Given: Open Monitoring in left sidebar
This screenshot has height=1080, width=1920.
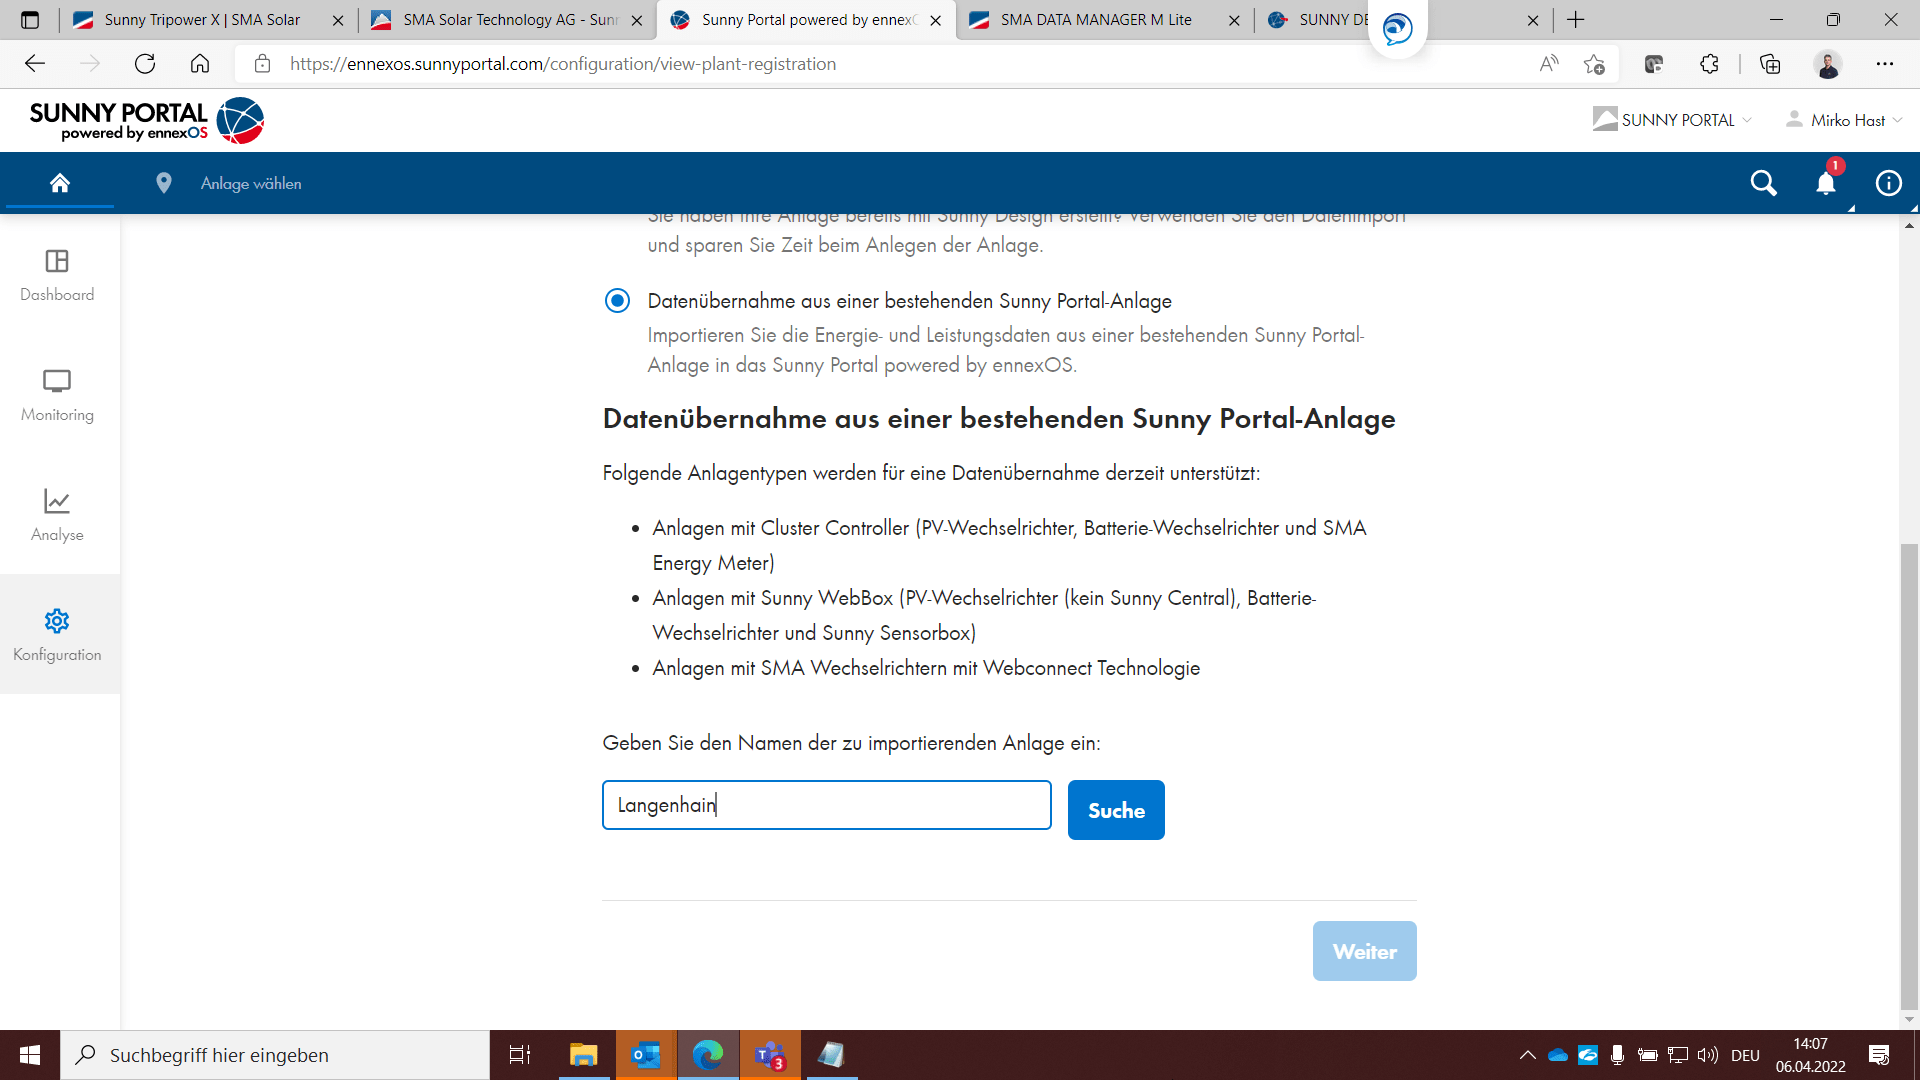Looking at the screenshot, I should point(57,396).
